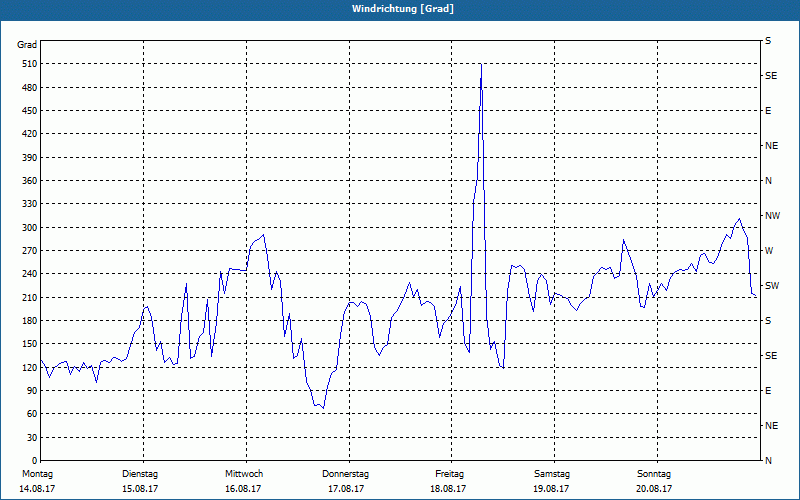Click the date 19.08.17
This screenshot has height=500, width=800.
click(551, 489)
